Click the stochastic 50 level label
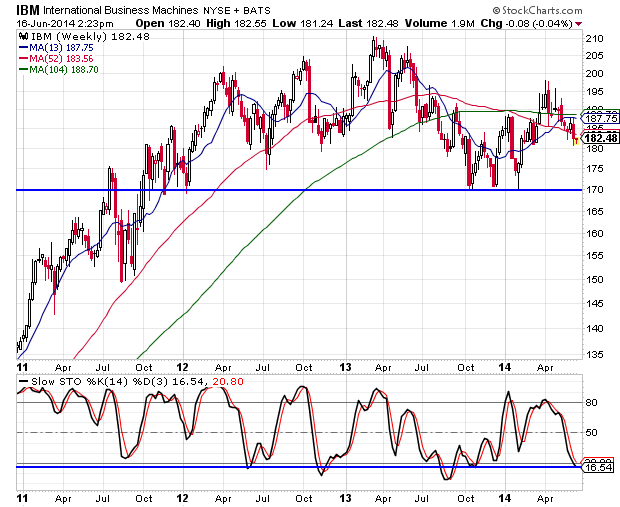620x507 pixels. 591,433
